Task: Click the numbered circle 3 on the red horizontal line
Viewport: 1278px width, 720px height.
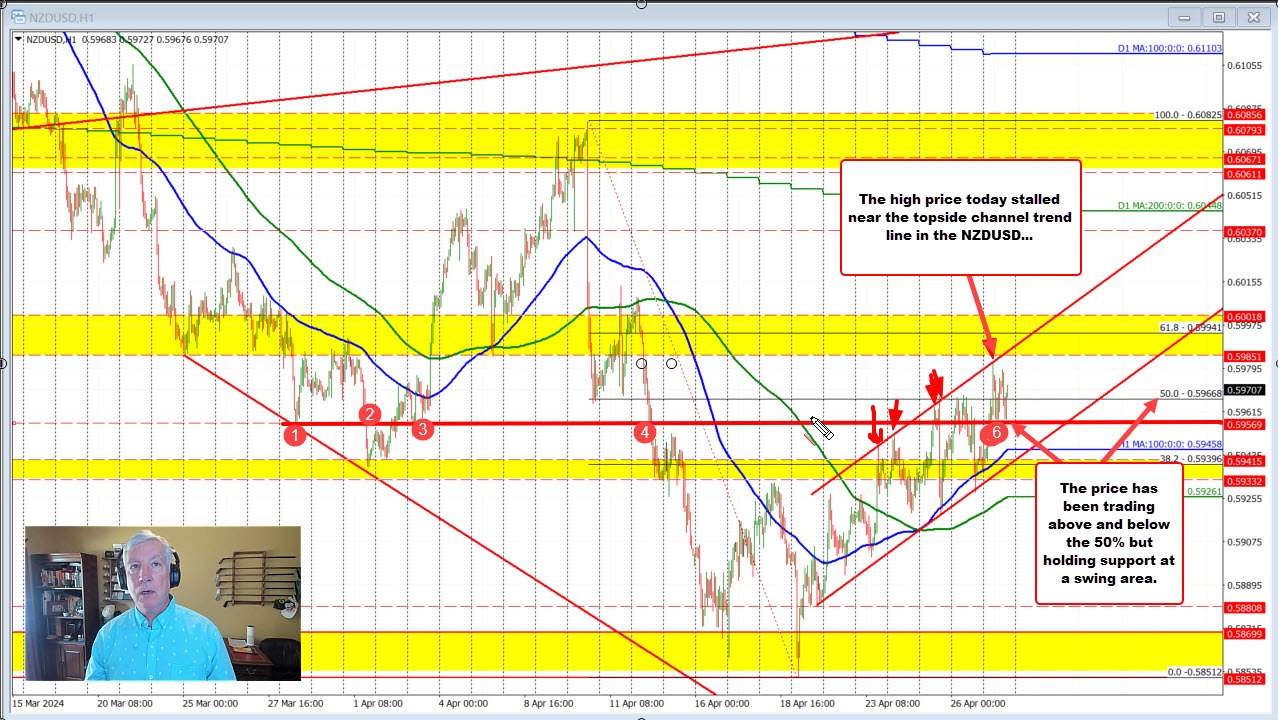Action: point(422,428)
